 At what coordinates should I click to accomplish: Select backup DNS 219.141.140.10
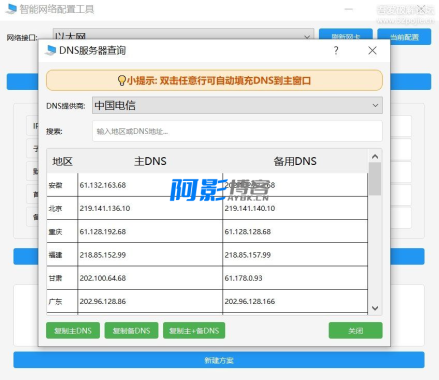[295, 208]
